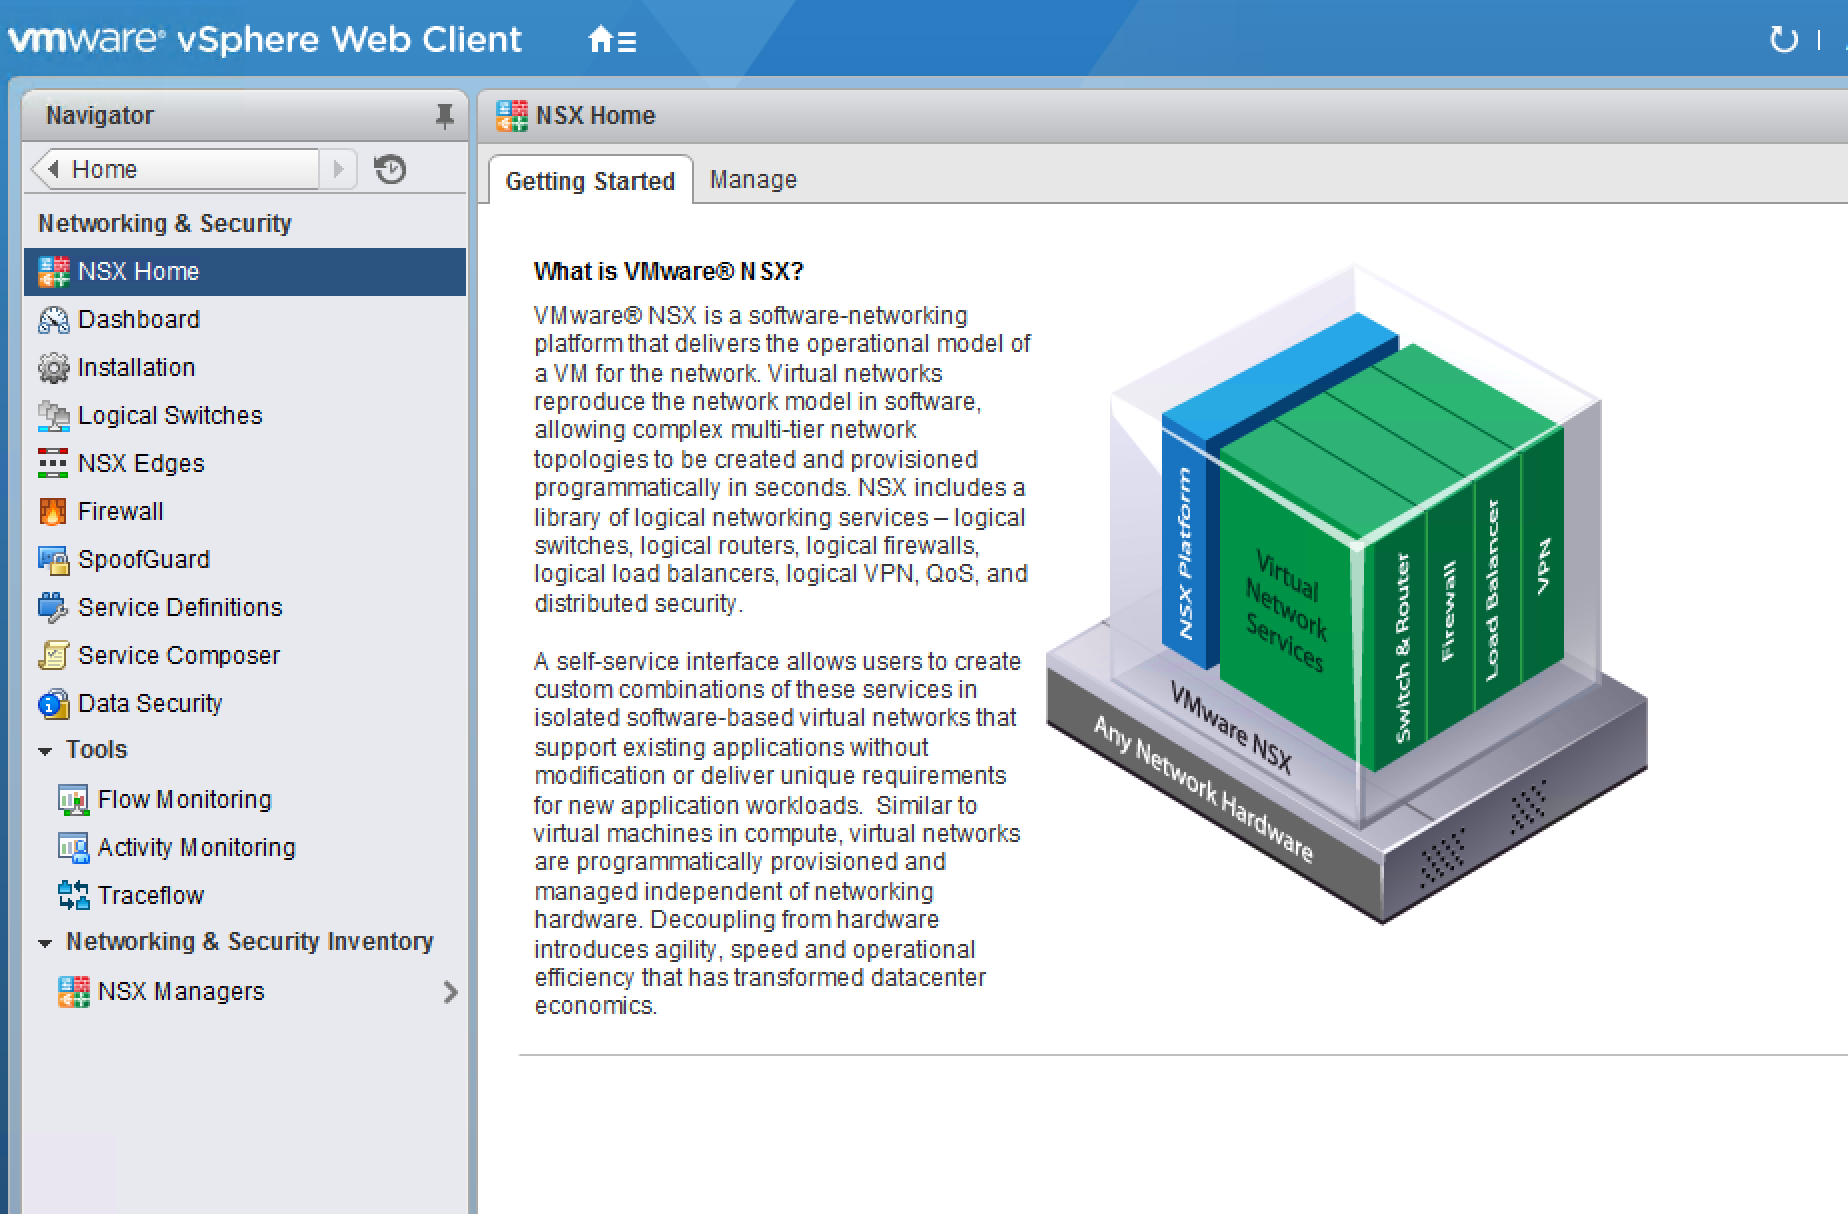Click the VMware NSX cube diagram
The image size is (1848, 1214).
click(x=1346, y=594)
